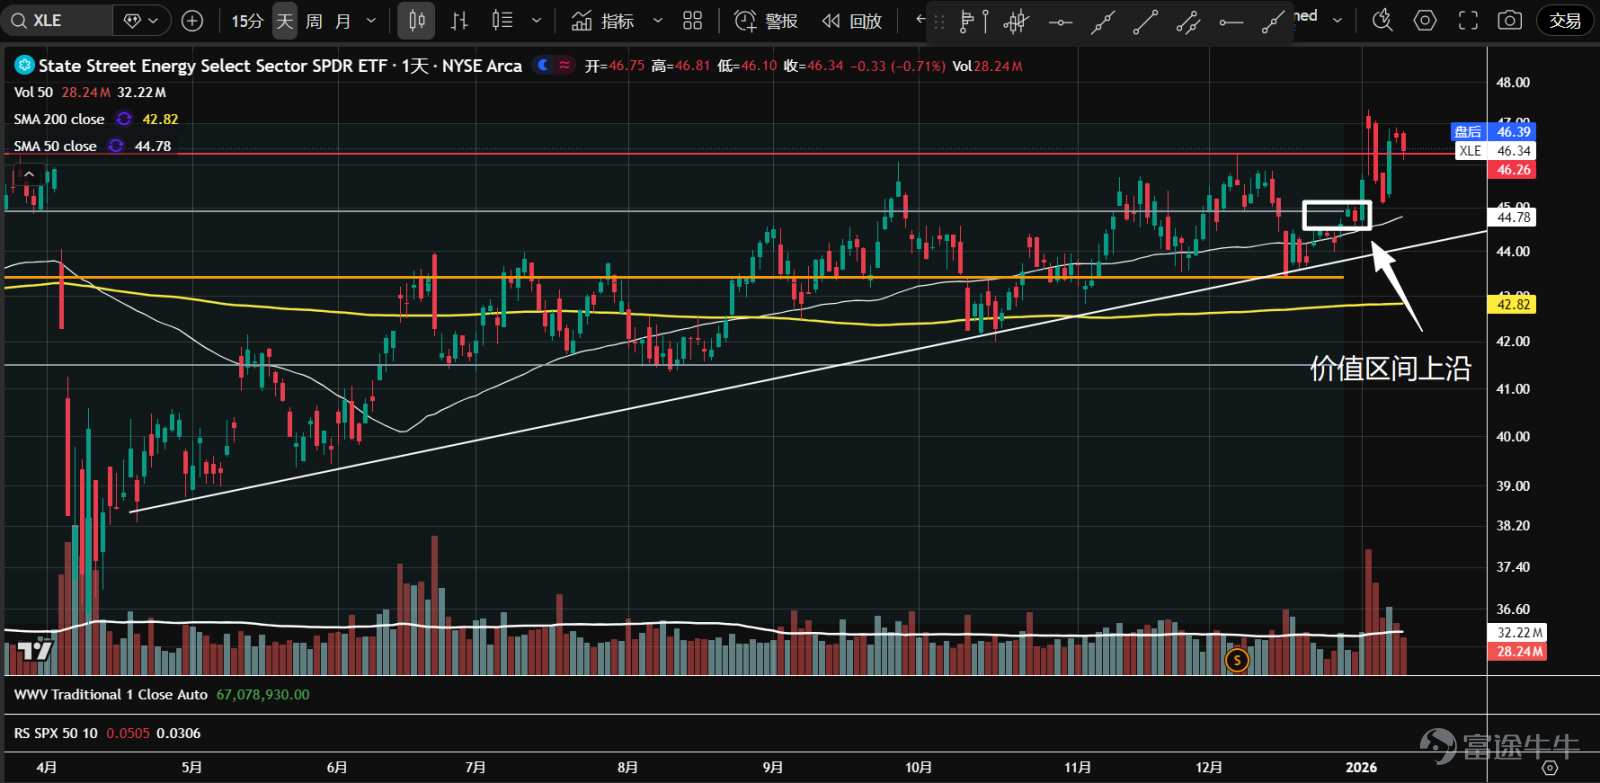Screen dimensions: 1600x783
Task: Click the XLE symbol search field
Action: [58, 20]
